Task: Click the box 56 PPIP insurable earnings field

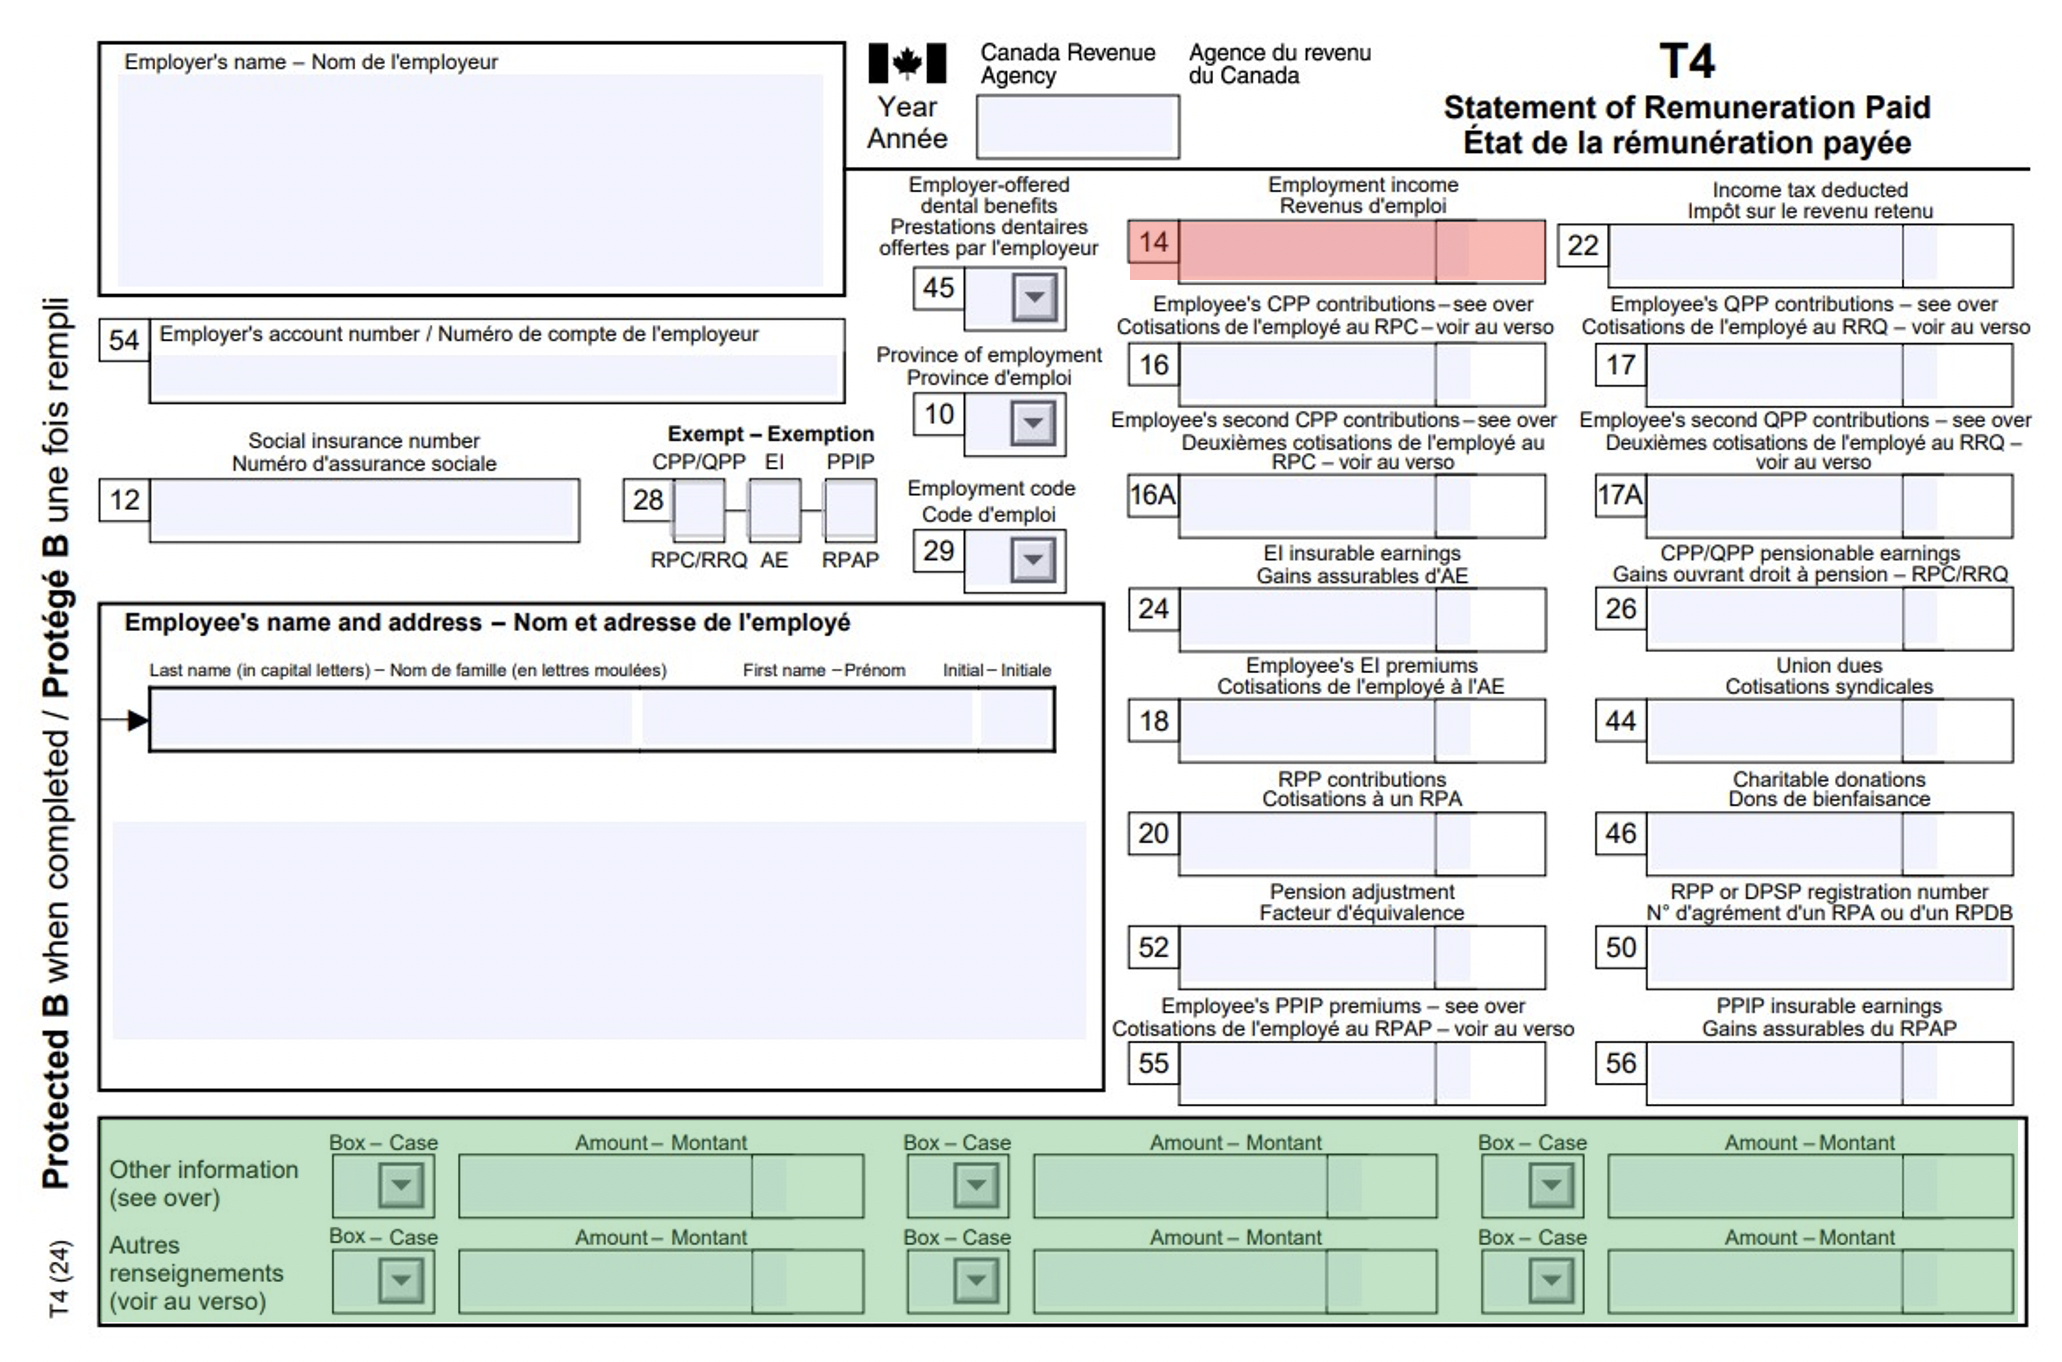Action: 1829,1073
